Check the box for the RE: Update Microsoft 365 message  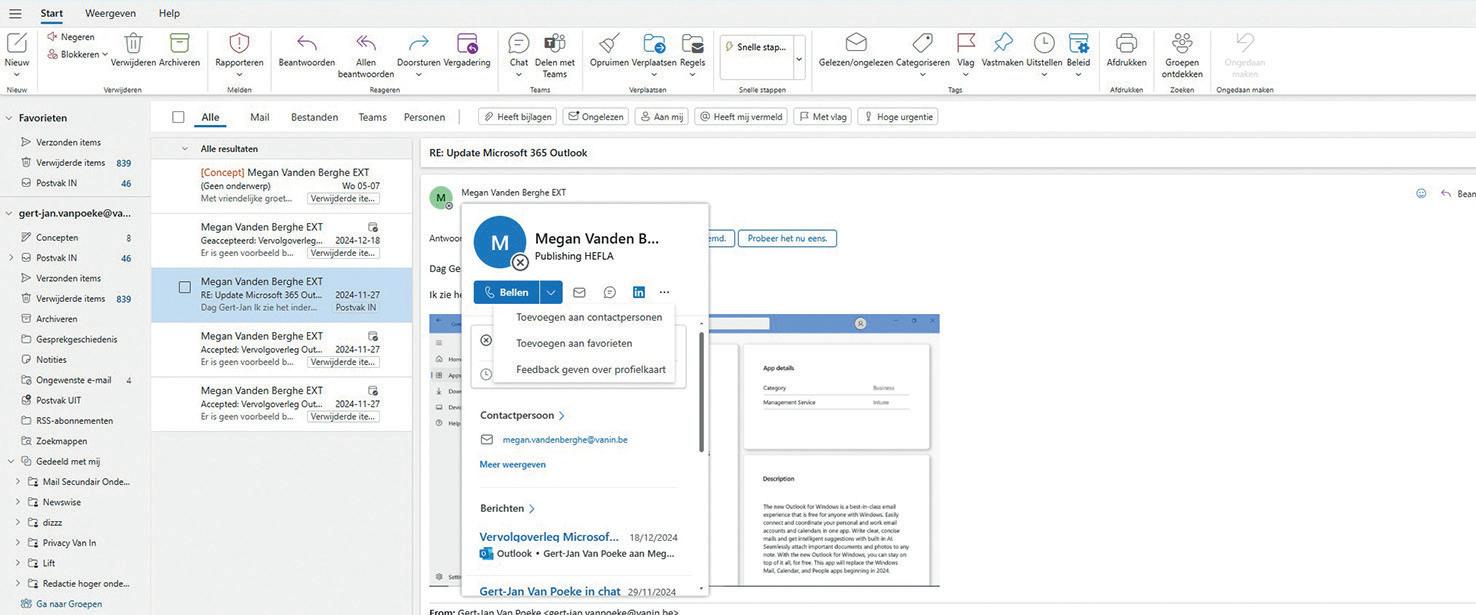click(x=184, y=287)
